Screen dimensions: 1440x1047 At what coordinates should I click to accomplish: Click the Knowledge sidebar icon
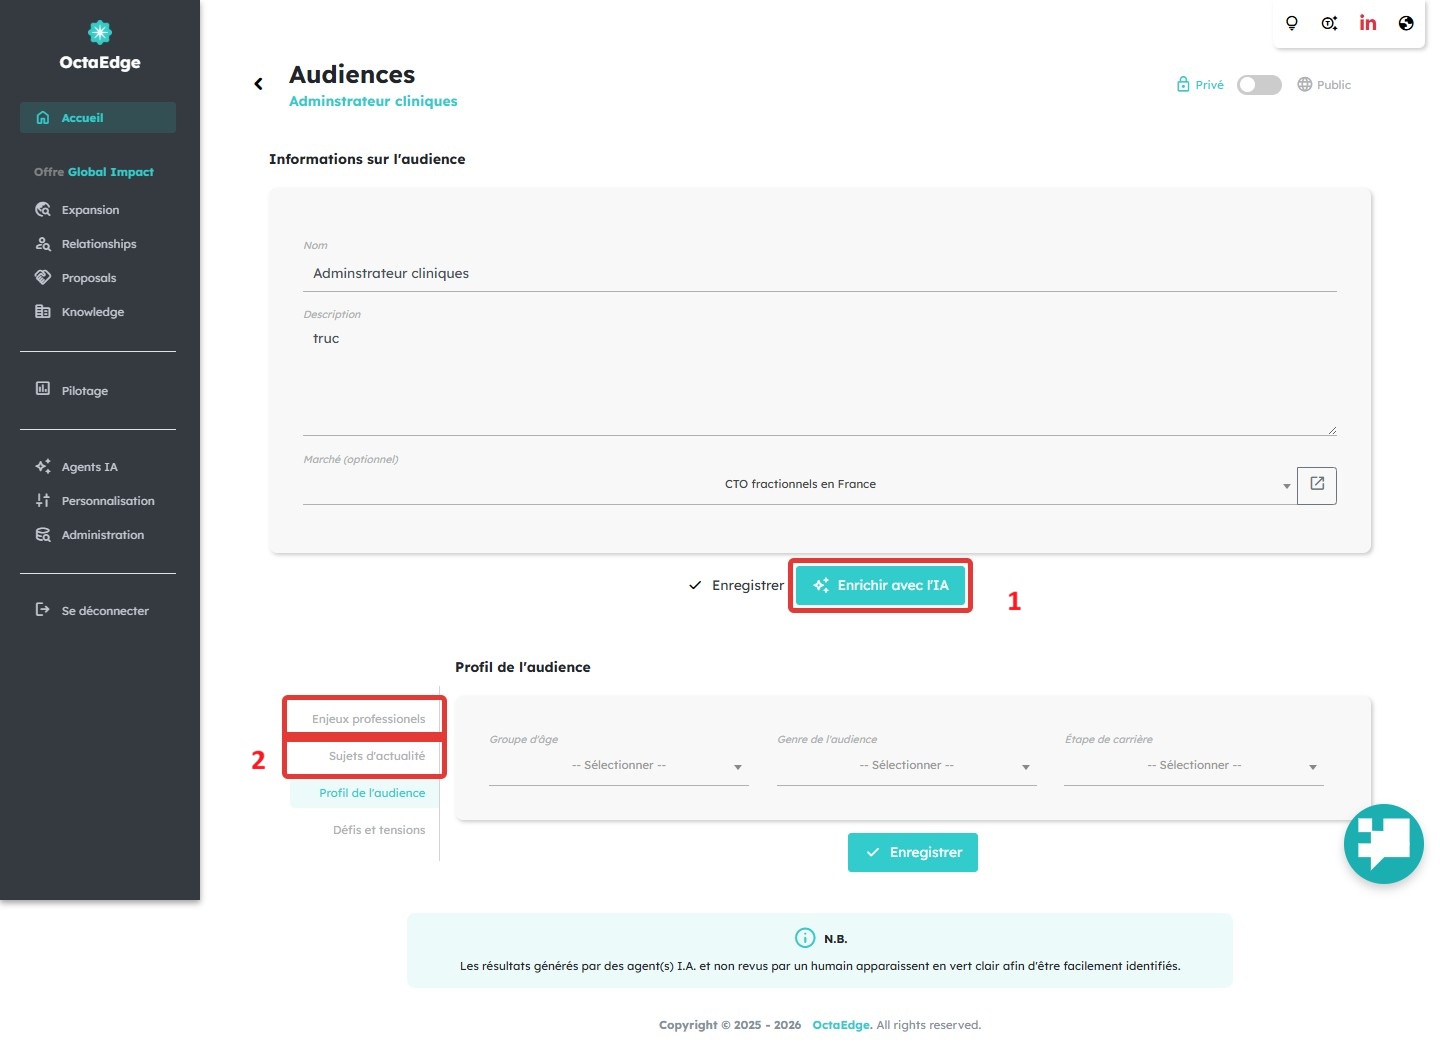[x=43, y=312]
